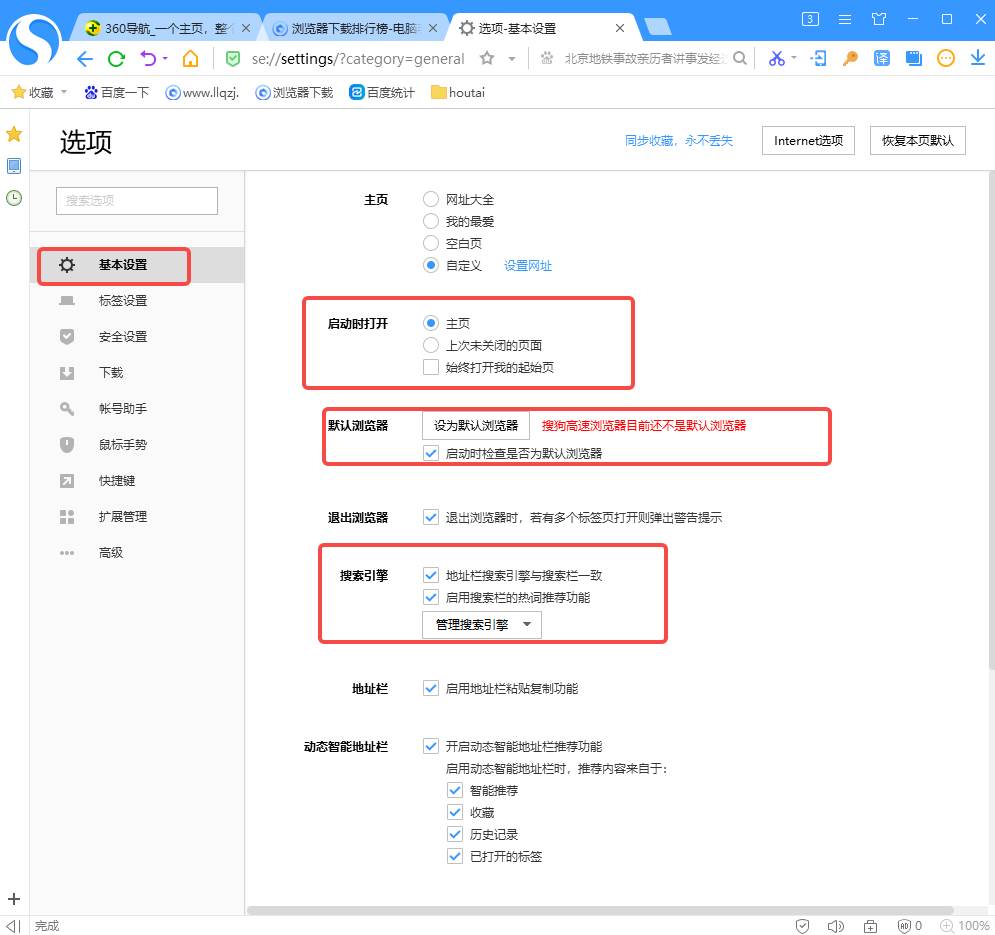Switch to 浏览器下载排行榜 tab
Screen dimensions: 995x935
[x=354, y=29]
